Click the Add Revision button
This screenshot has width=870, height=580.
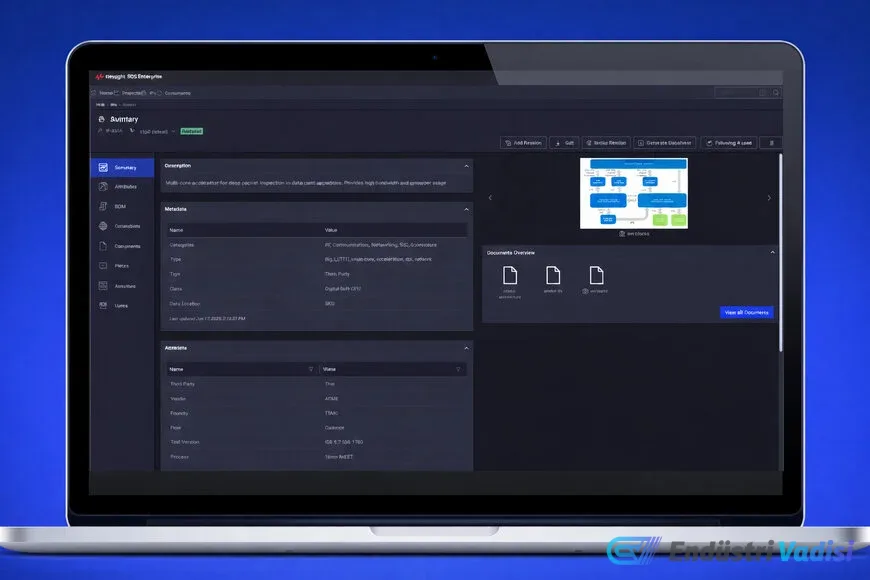(523, 143)
